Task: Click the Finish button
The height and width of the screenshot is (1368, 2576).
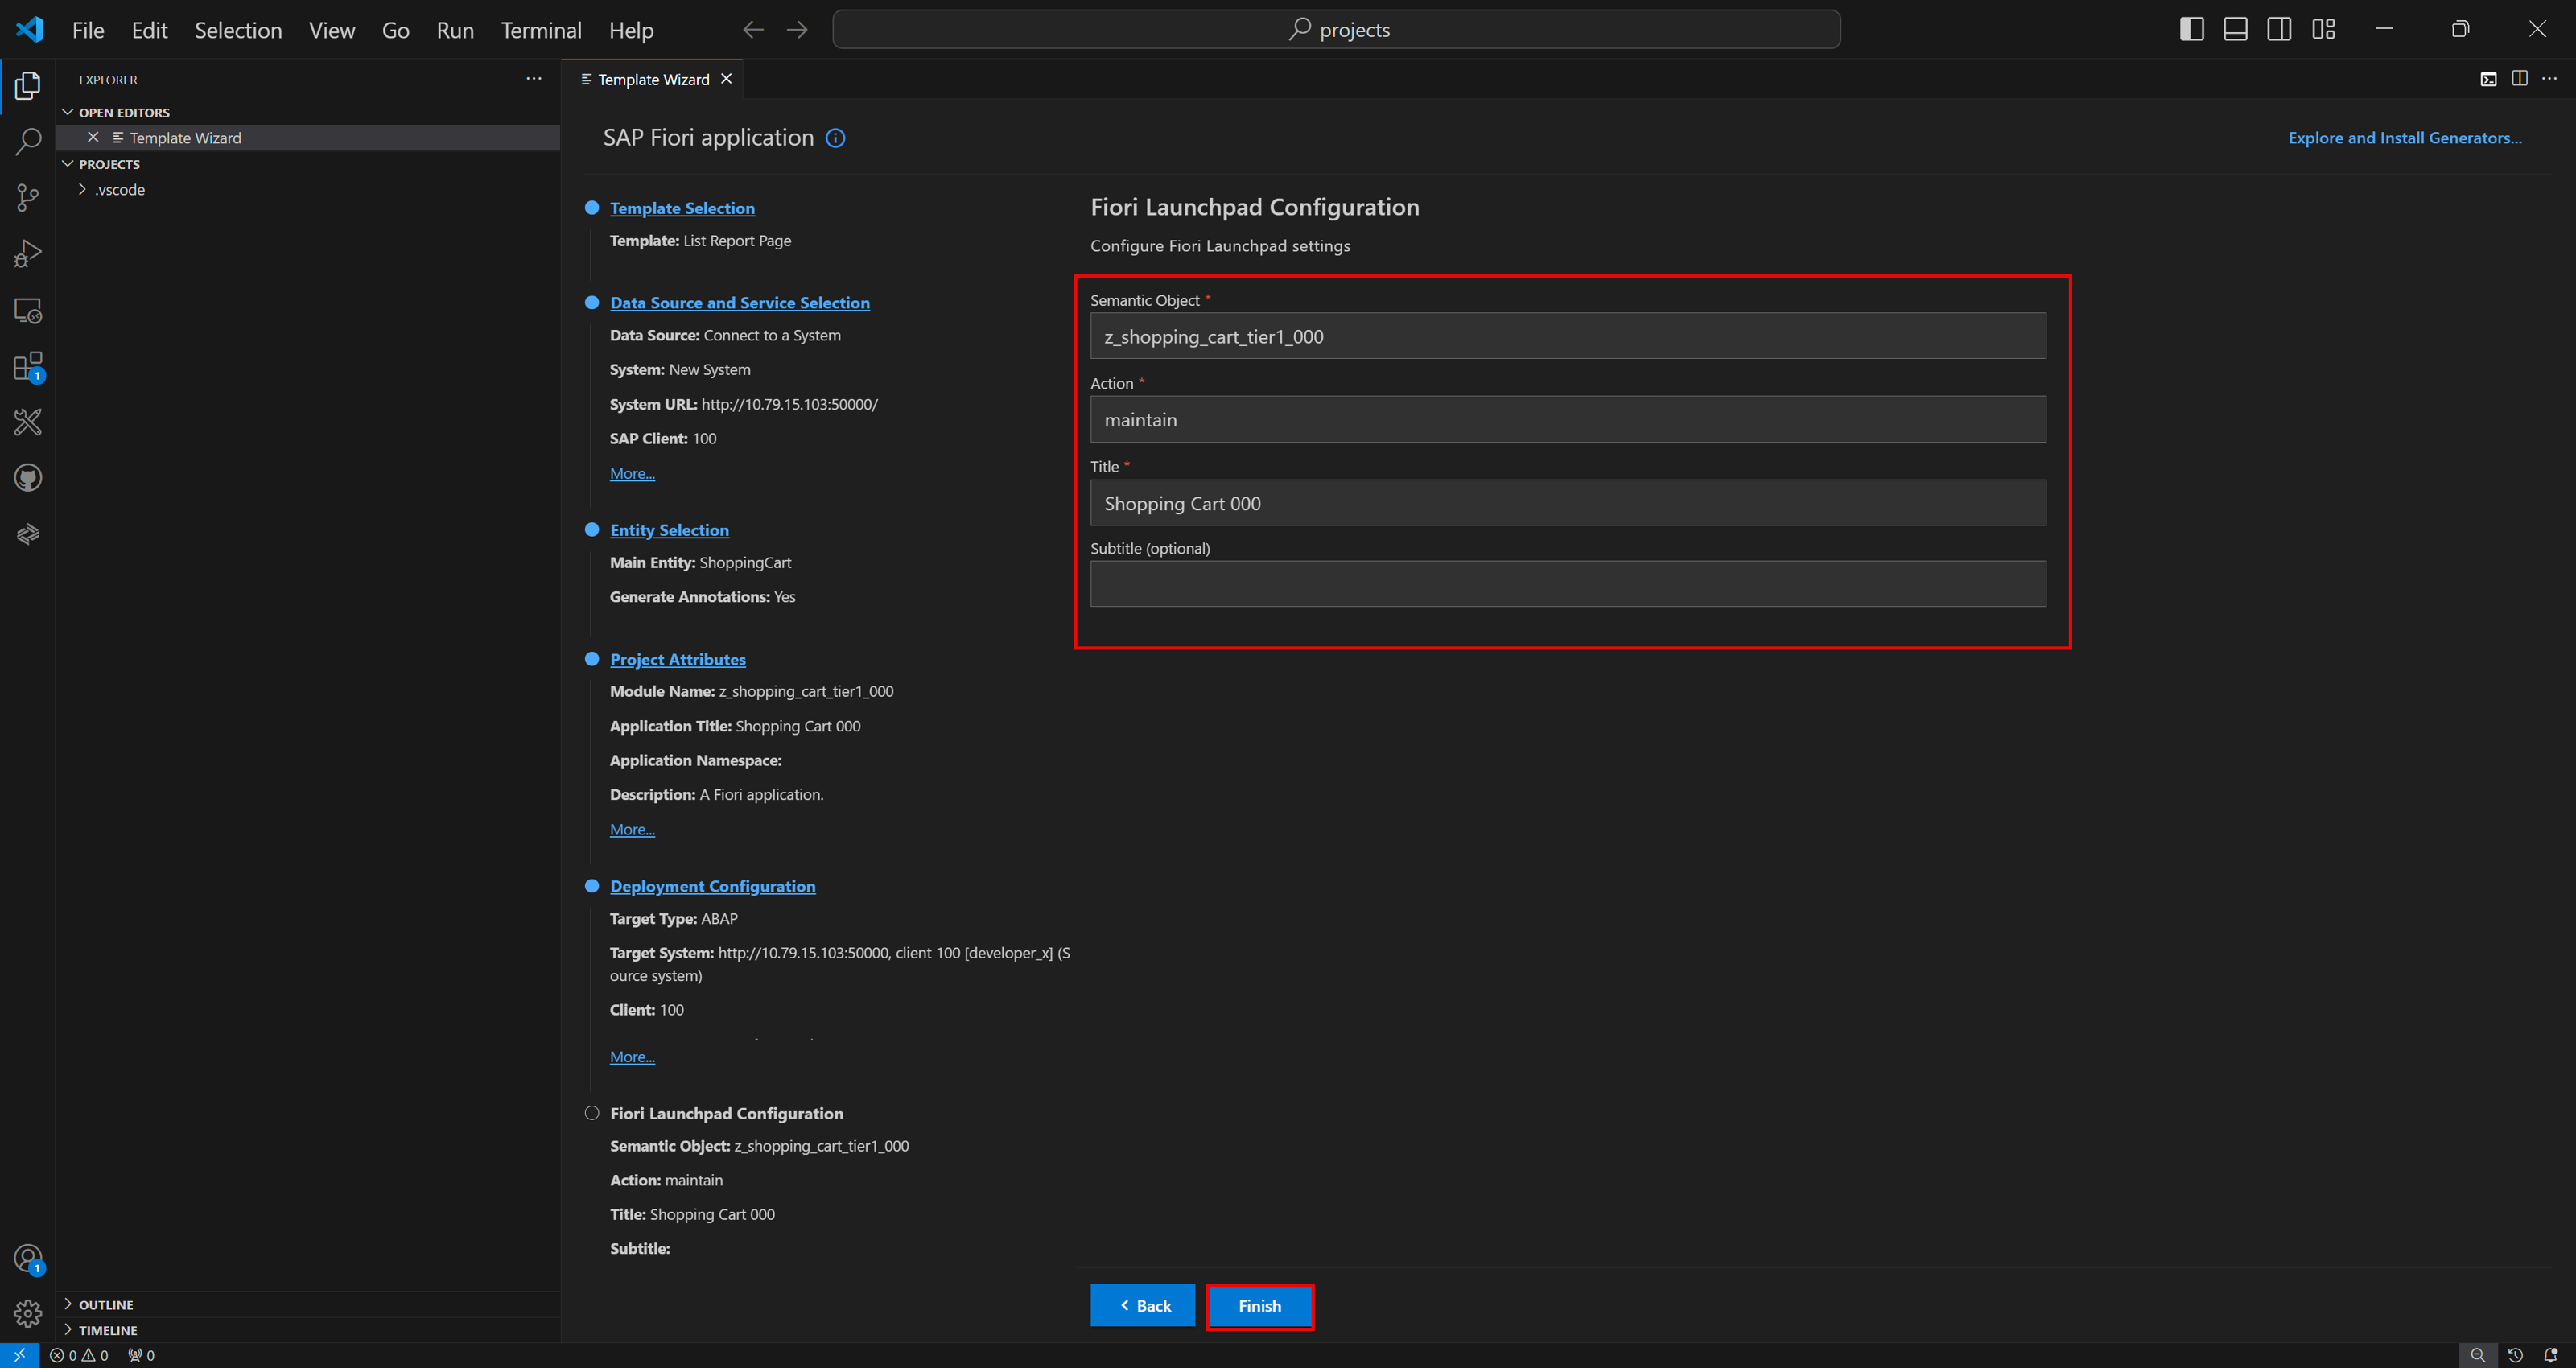Action: (1259, 1305)
